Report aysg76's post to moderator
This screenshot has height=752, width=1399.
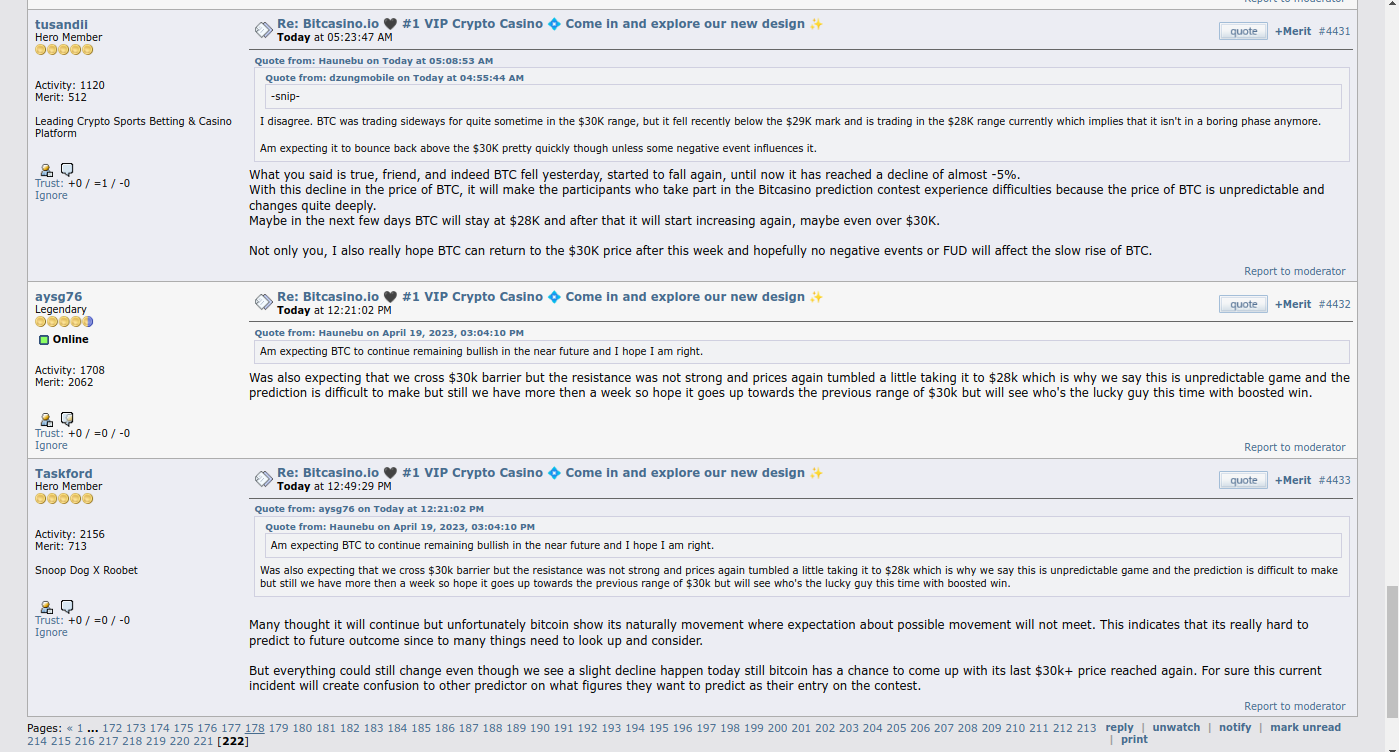[x=1294, y=448]
